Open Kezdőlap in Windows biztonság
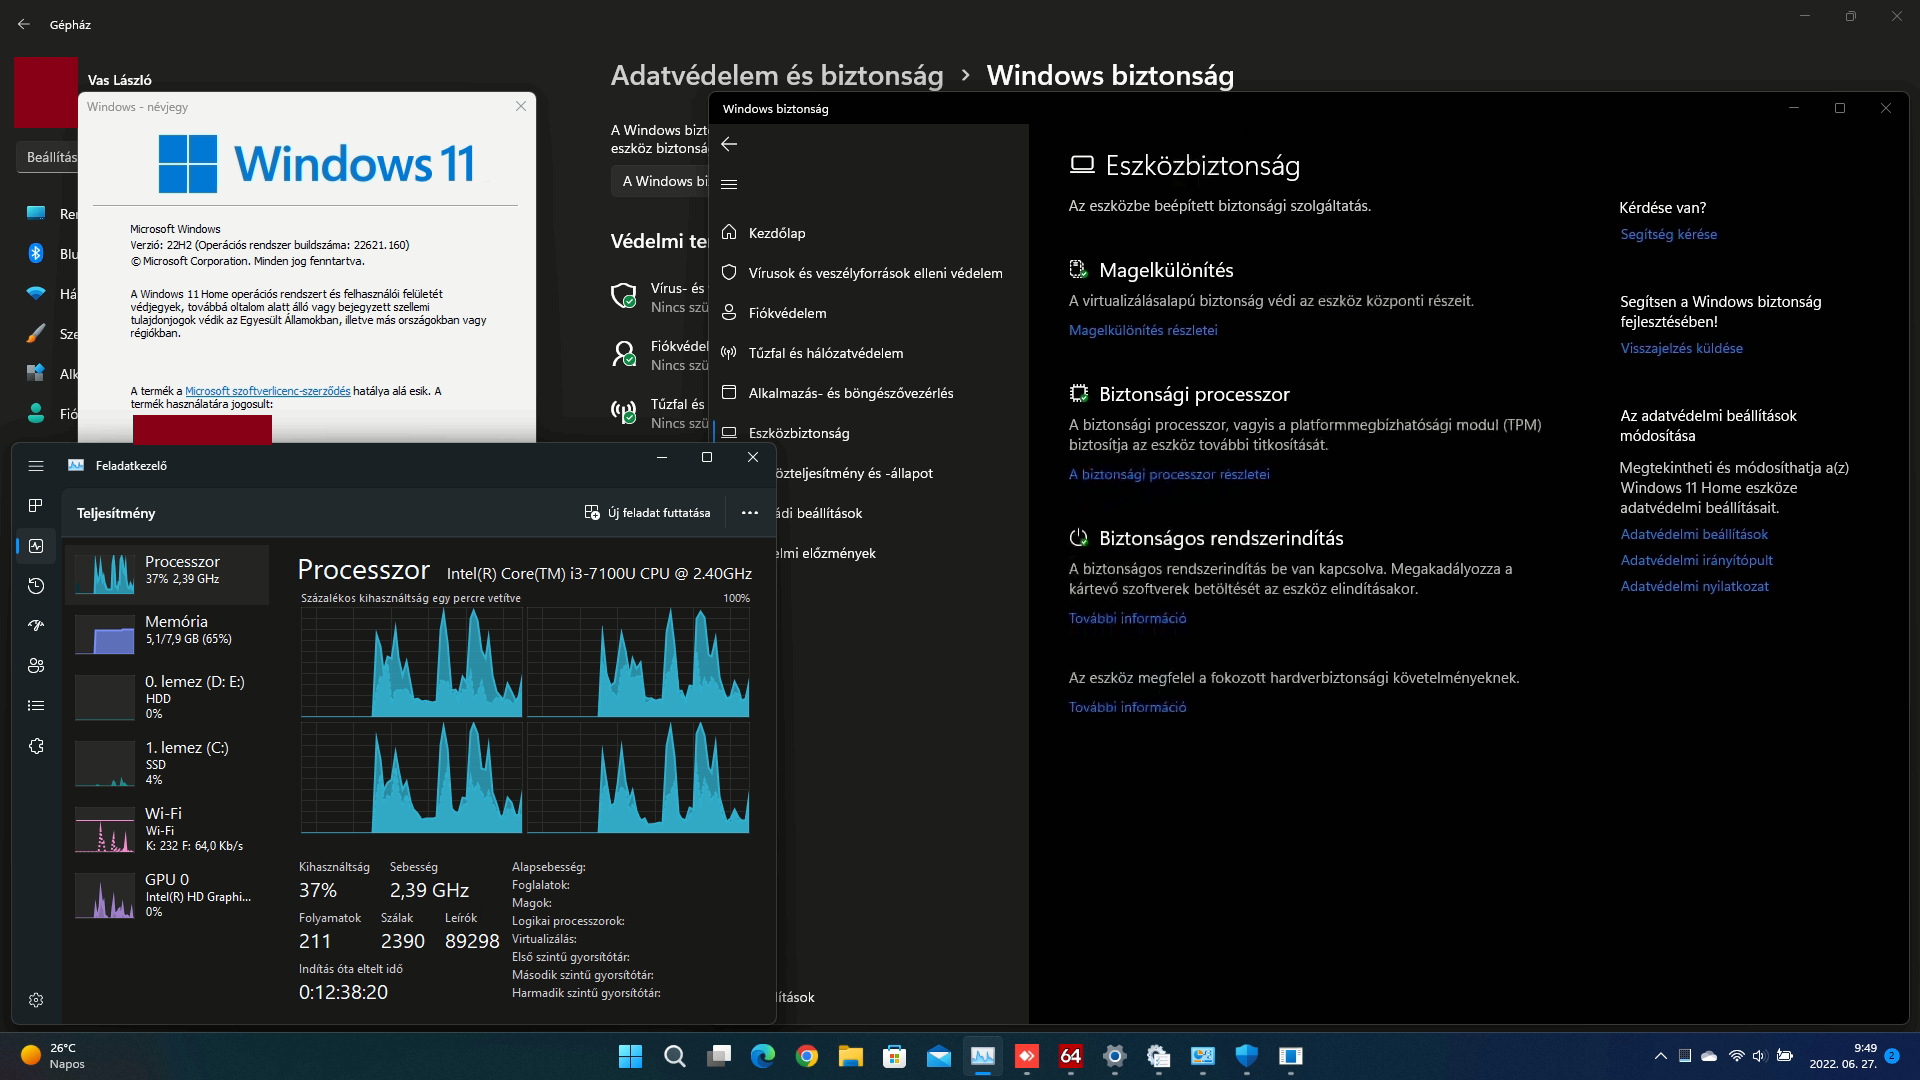The height and width of the screenshot is (1080, 1920). pyautogui.click(x=776, y=233)
